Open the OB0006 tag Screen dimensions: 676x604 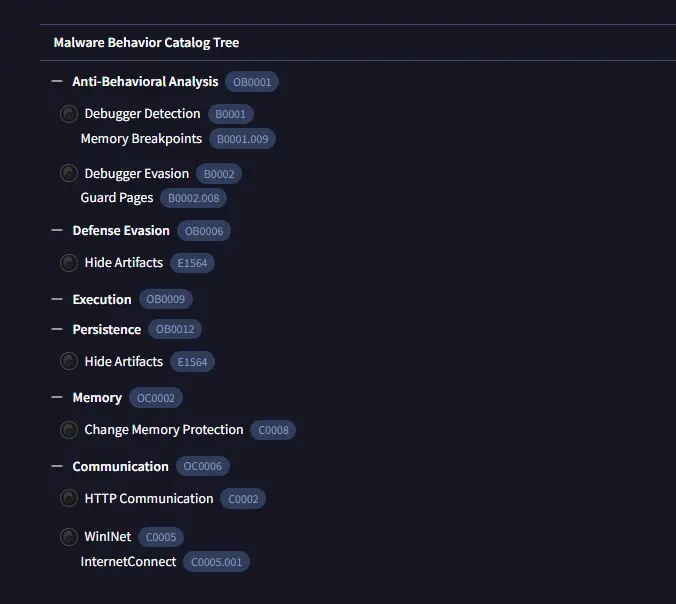pos(204,231)
